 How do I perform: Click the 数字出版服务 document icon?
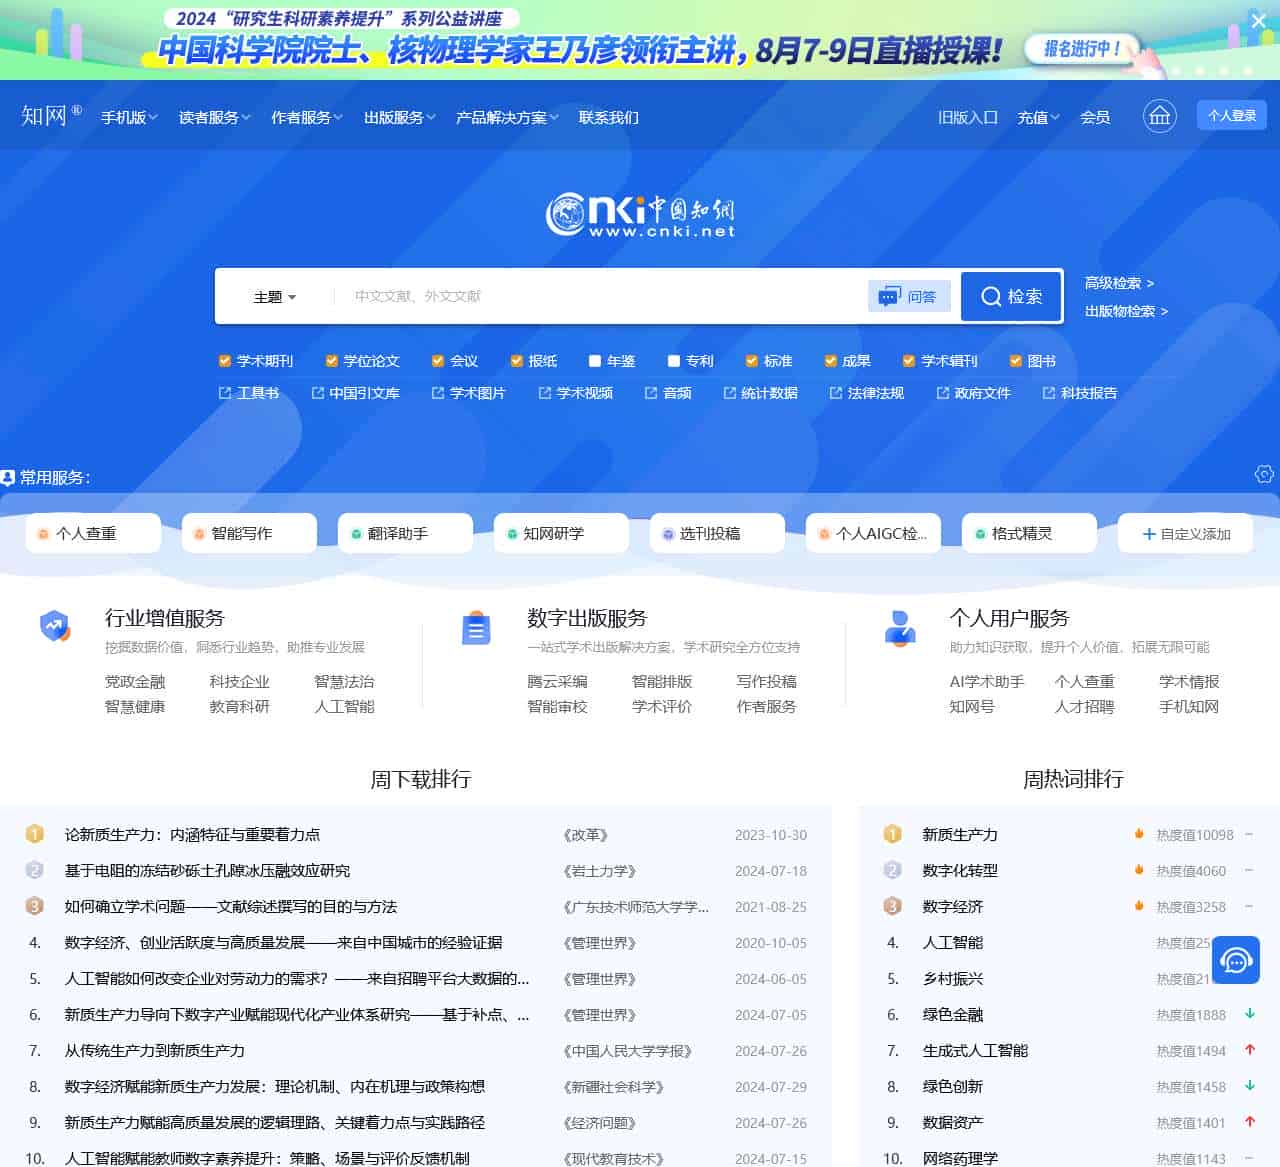tap(476, 628)
